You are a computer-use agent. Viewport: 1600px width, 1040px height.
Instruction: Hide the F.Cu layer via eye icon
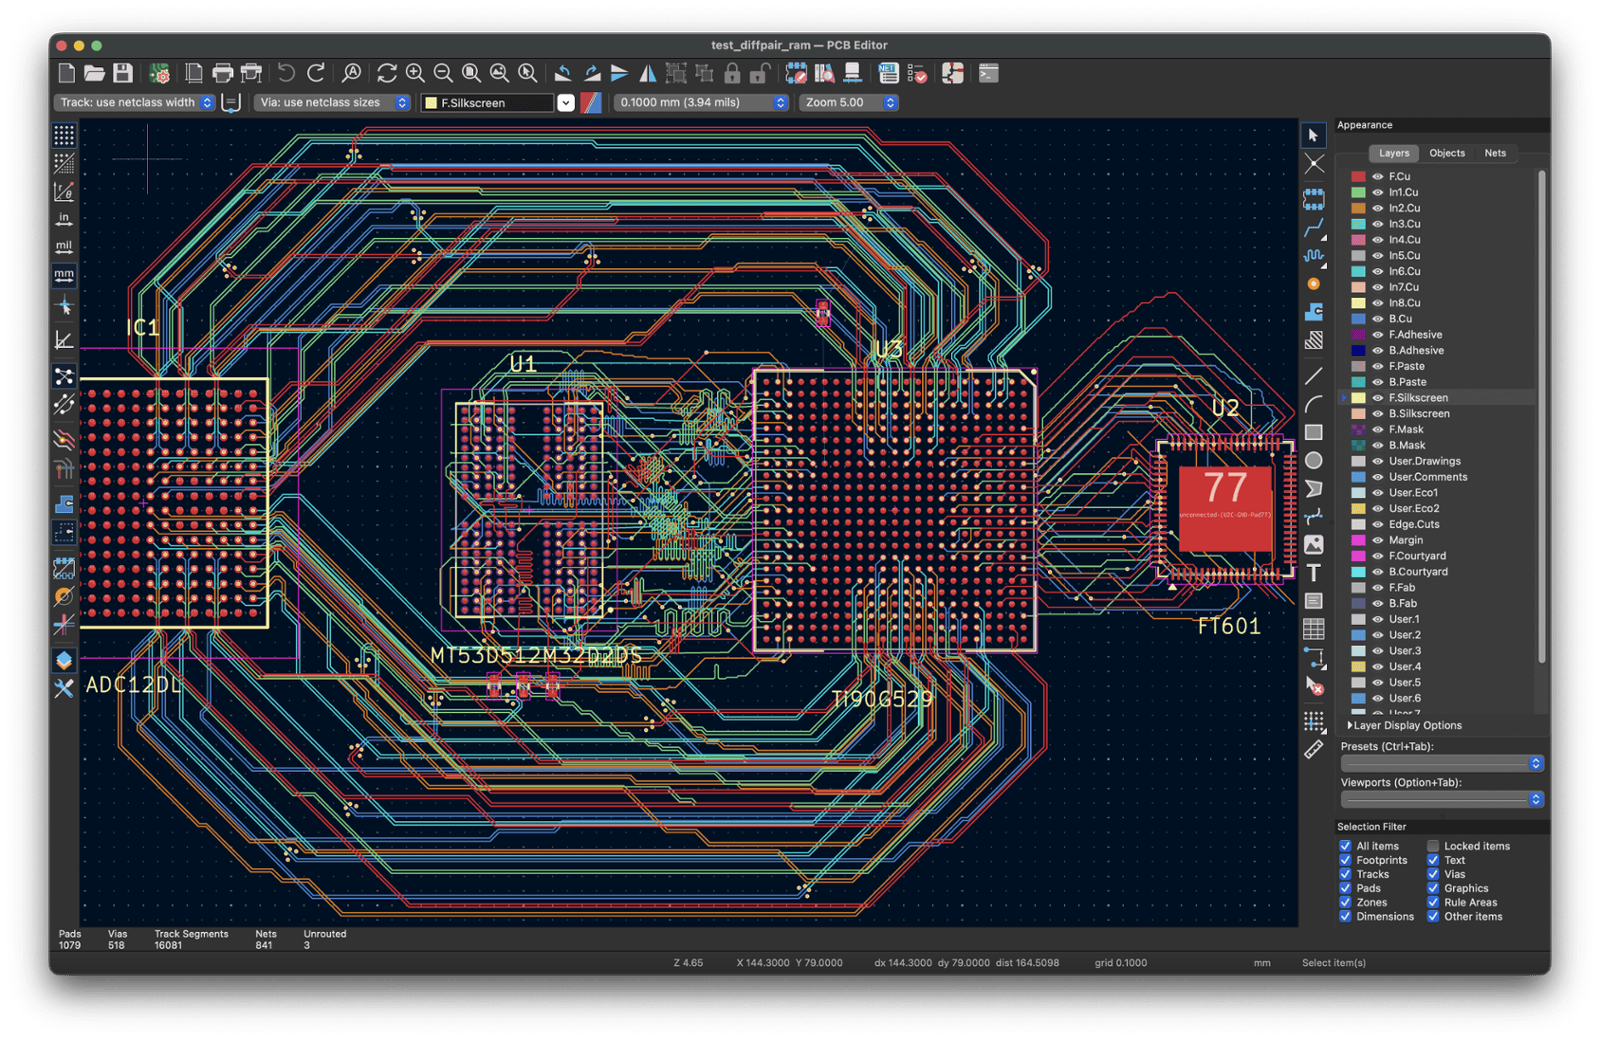1377,177
